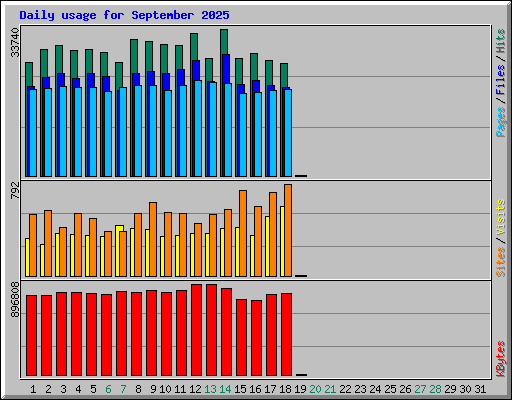Image resolution: width=512 pixels, height=400 pixels.
Task: Click green weekend day label 14
Action: pyautogui.click(x=225, y=389)
